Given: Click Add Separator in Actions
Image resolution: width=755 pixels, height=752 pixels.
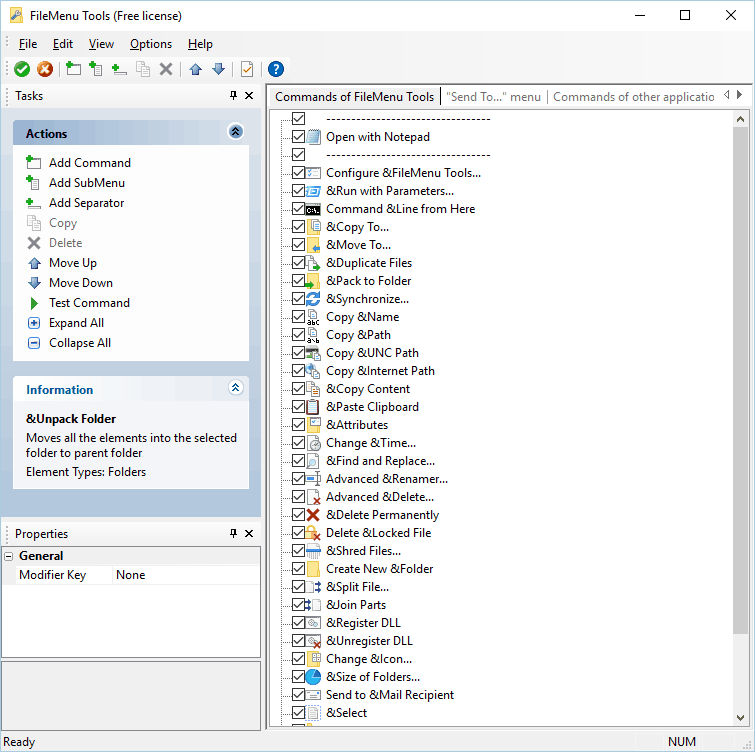Looking at the screenshot, I should (x=86, y=203).
